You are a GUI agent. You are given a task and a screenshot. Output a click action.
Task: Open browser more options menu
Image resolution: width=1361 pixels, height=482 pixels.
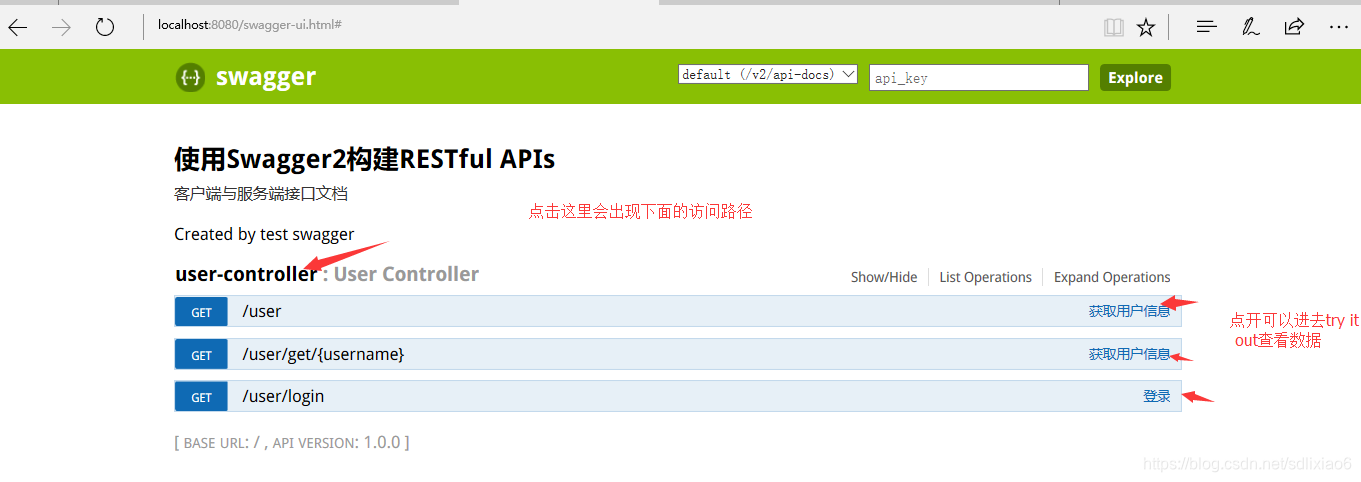click(1339, 27)
